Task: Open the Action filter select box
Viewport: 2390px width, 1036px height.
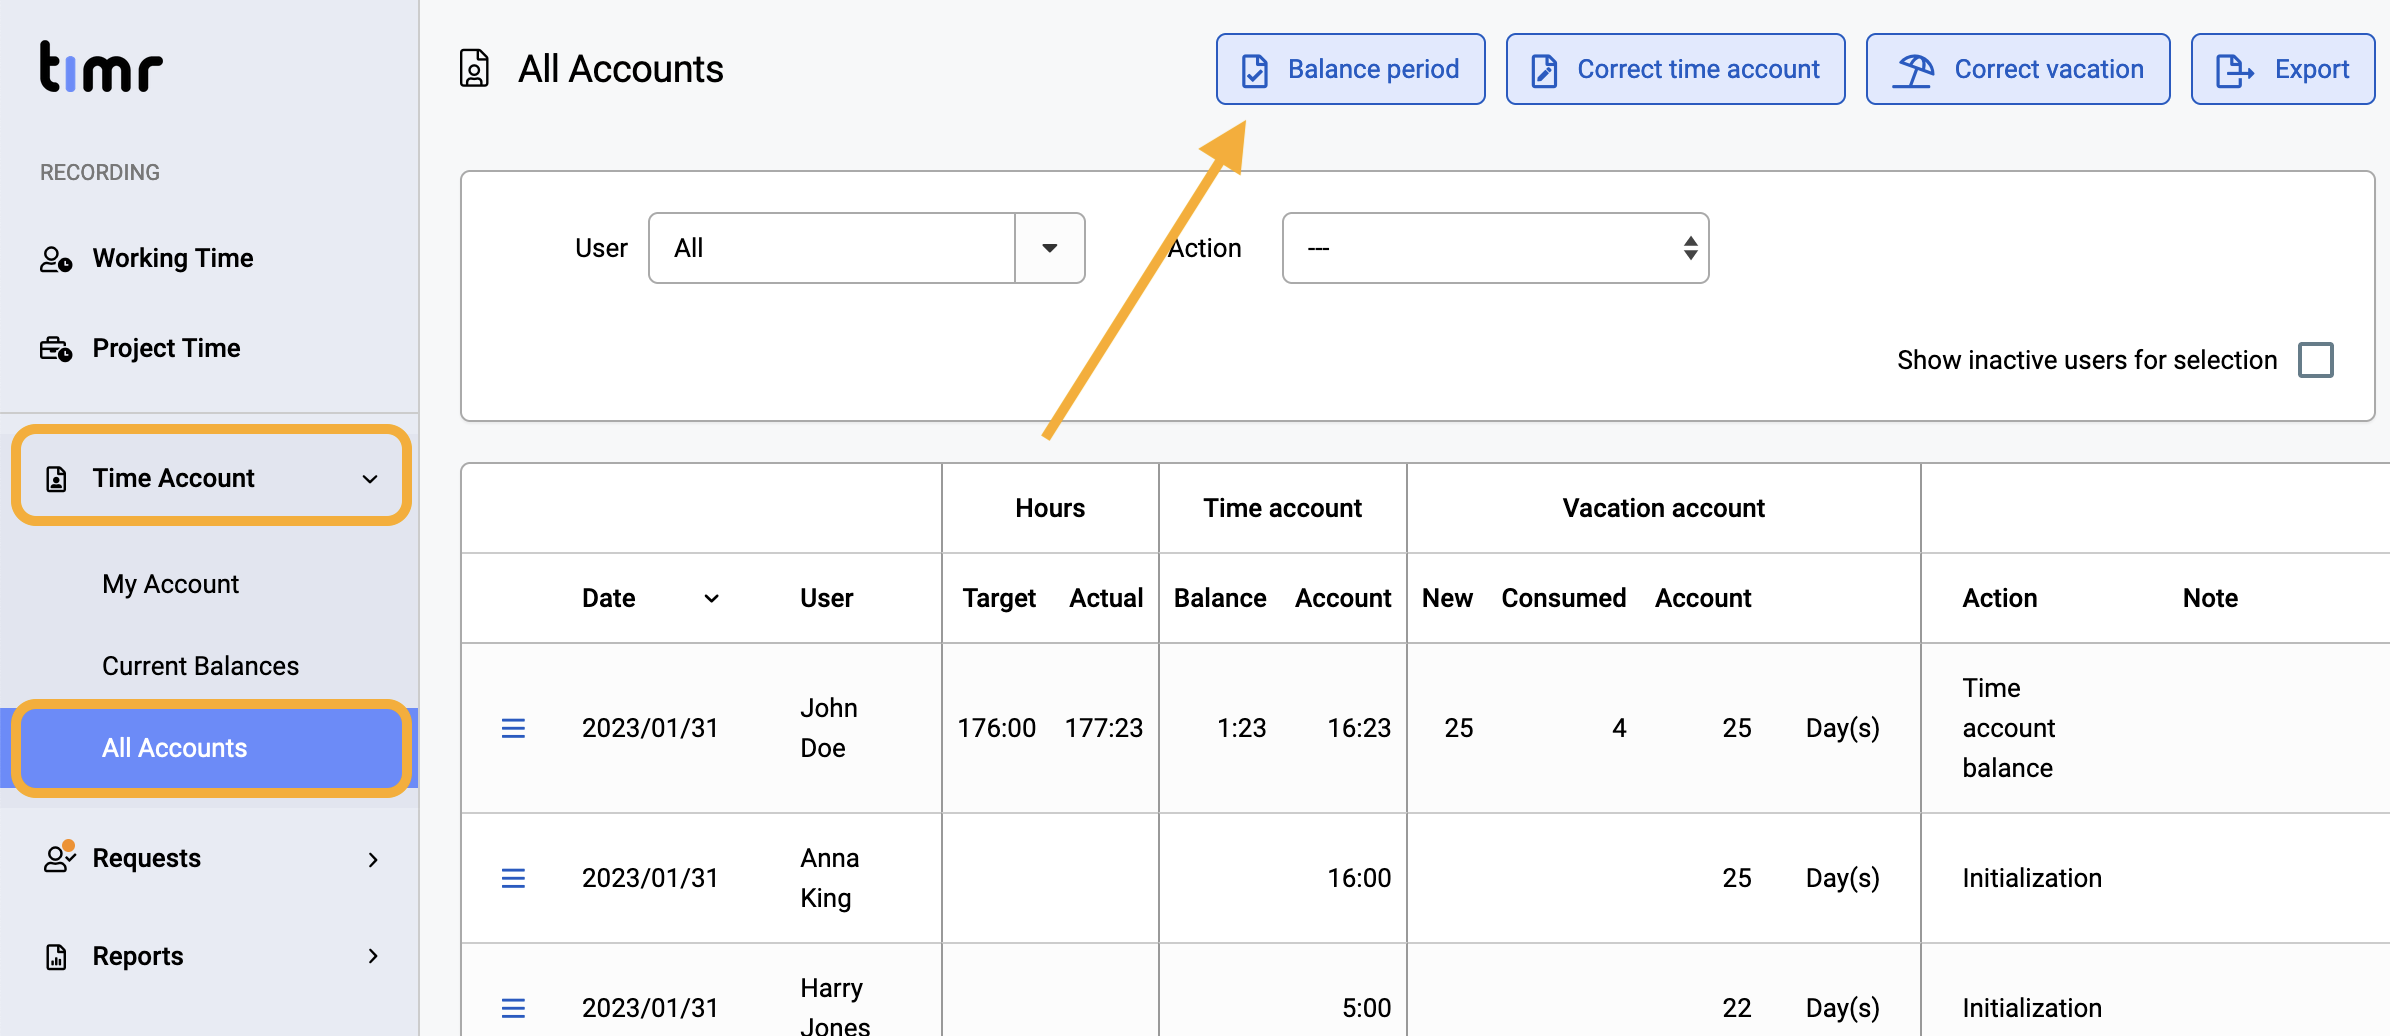Action: [1495, 248]
